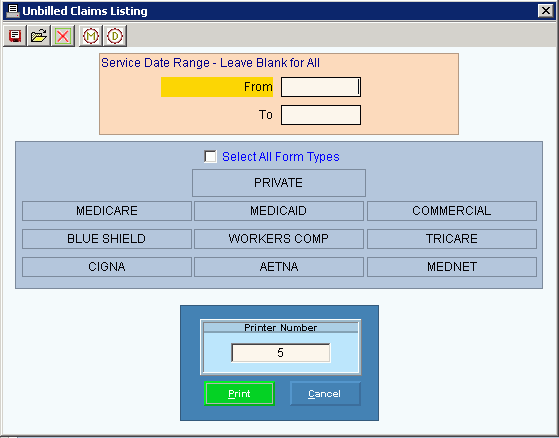Click the red save icon in toolbar
The height and width of the screenshot is (438, 559).
point(15,36)
